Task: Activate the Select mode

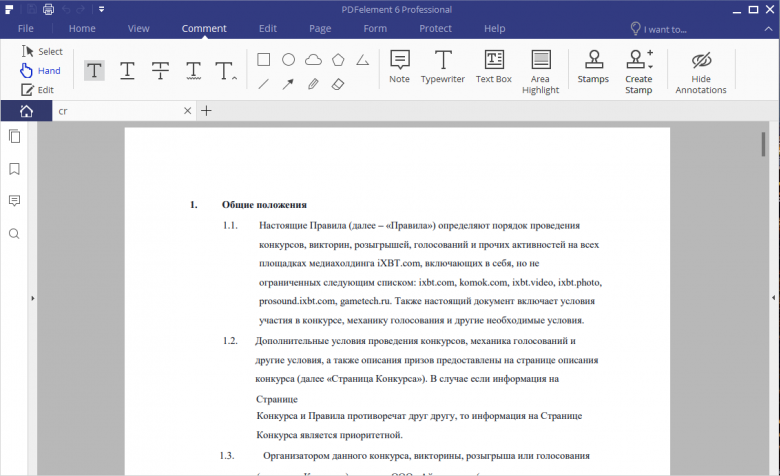Action: pos(41,51)
